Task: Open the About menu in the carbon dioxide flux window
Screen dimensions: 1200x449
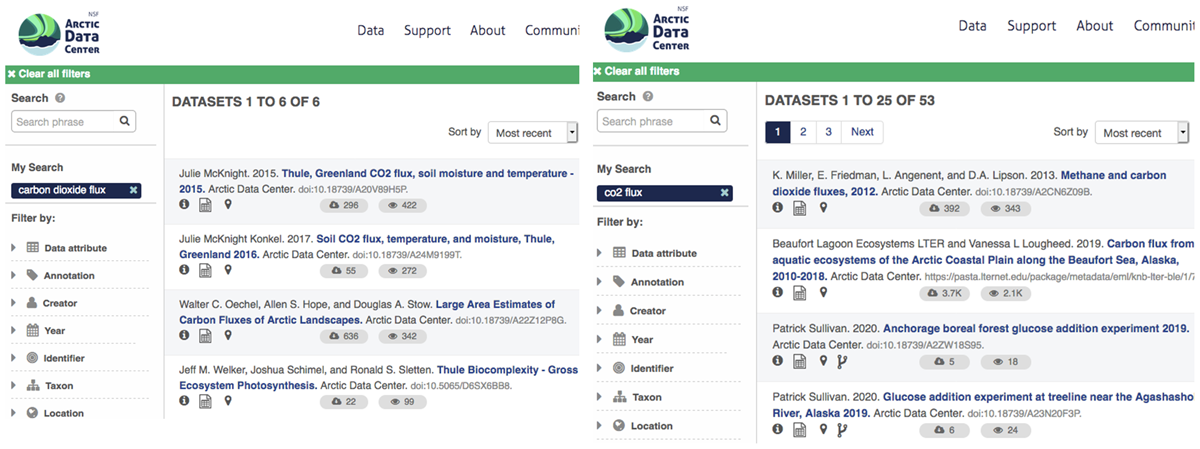Action: click(x=487, y=30)
